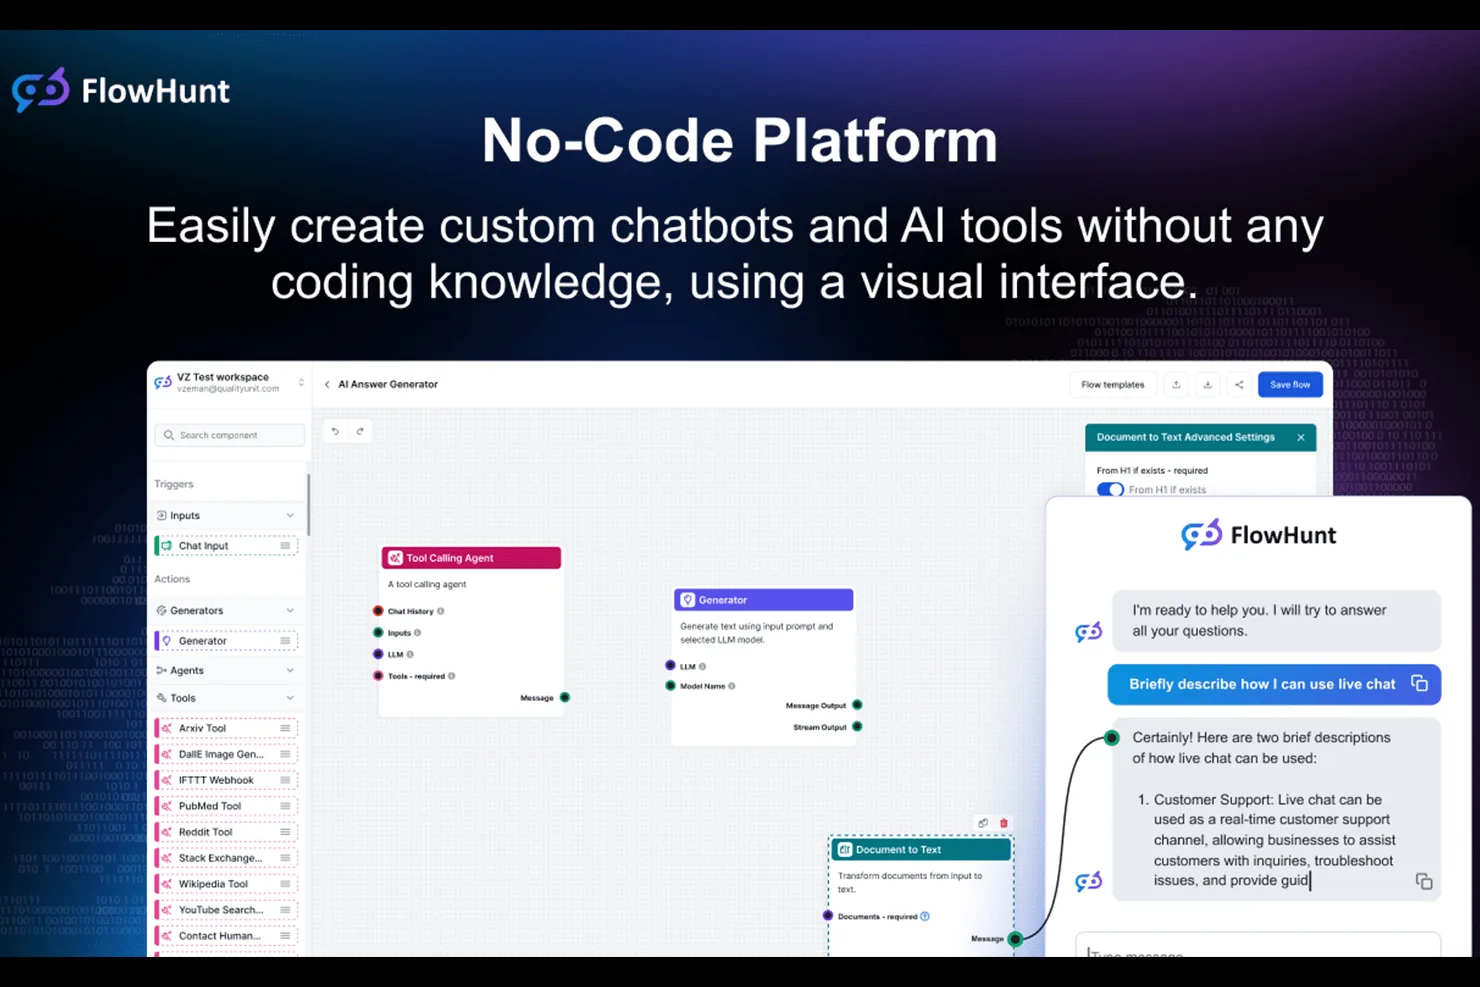The width and height of the screenshot is (1480, 987).
Task: Click the Tools - required port
Action: point(378,676)
